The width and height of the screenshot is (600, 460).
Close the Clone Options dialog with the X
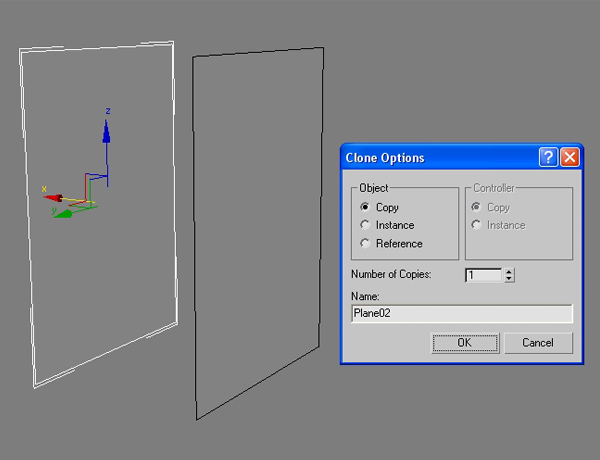569,157
